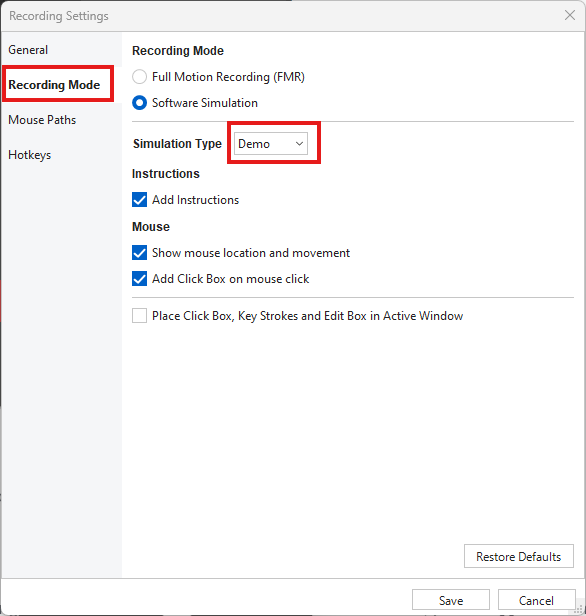
Task: Select the Recording Mode tab
Action: pyautogui.click(x=54, y=84)
